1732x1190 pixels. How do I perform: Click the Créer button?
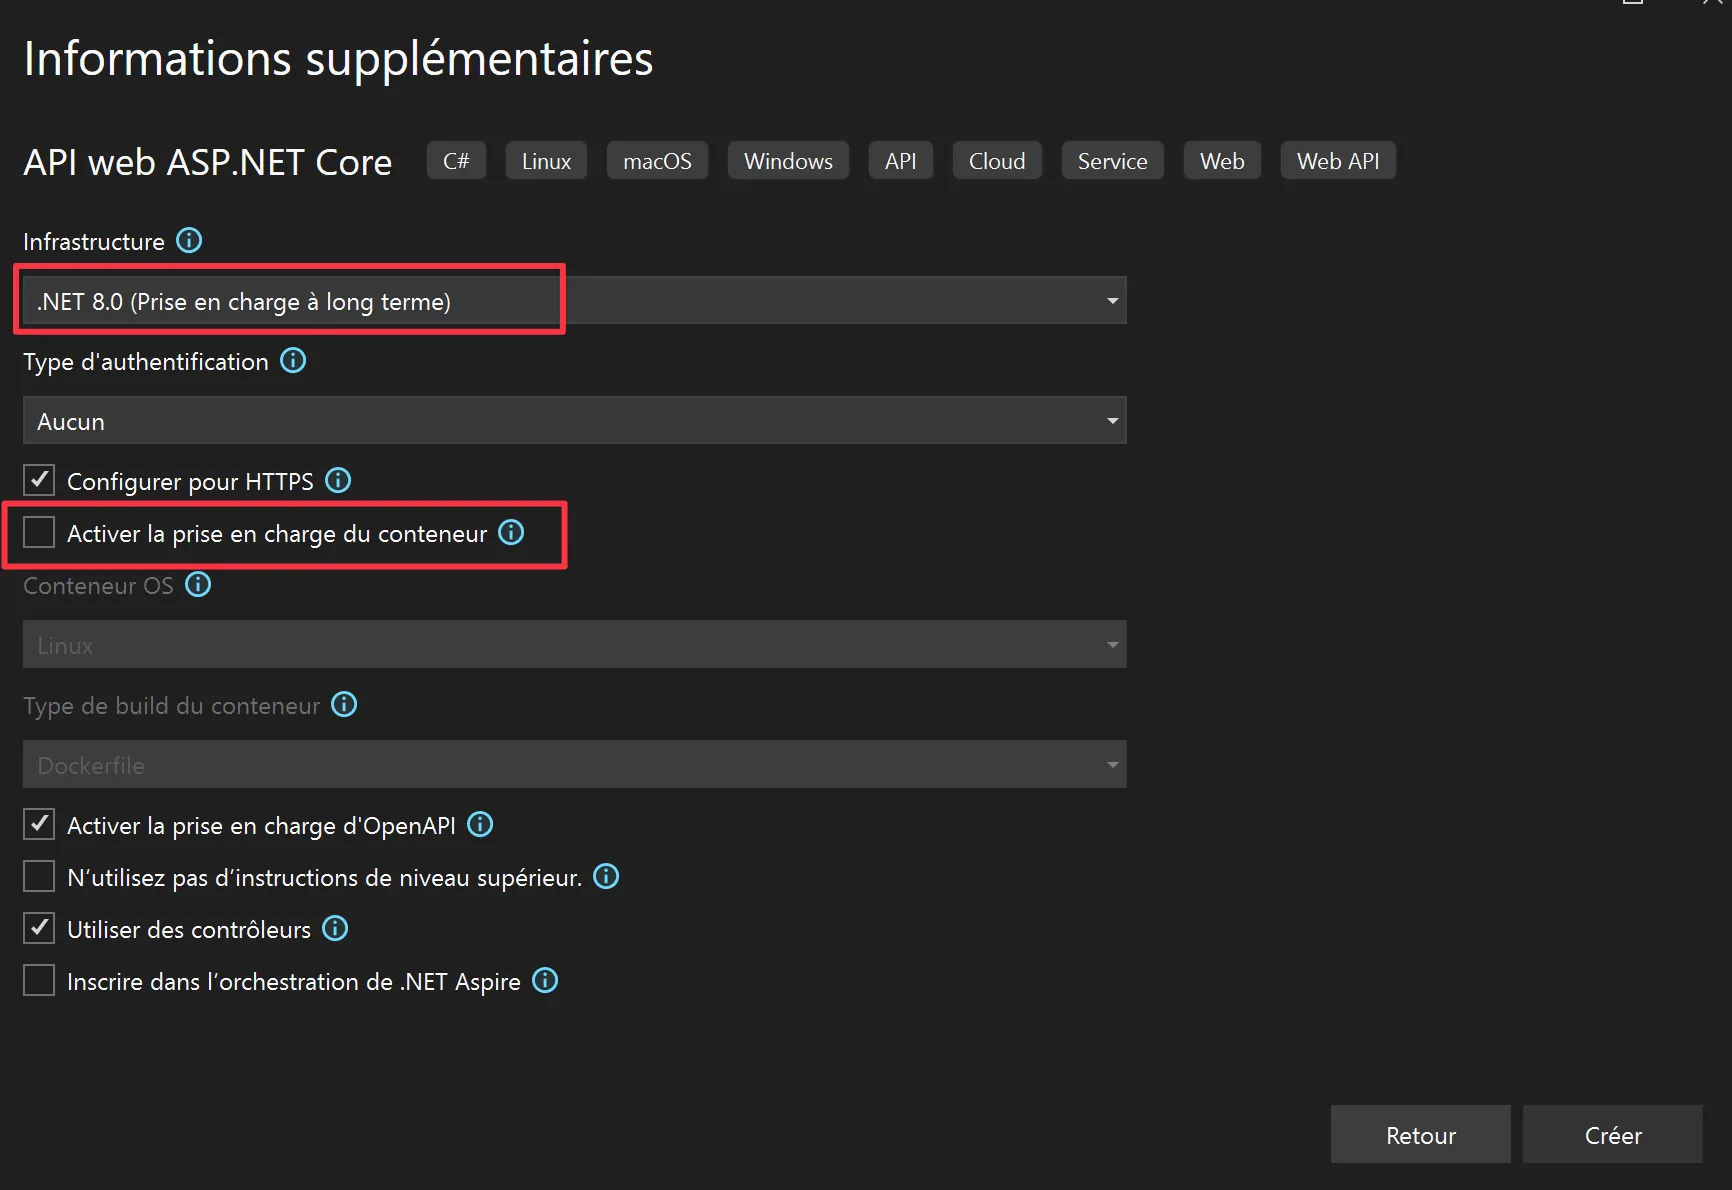point(1612,1135)
